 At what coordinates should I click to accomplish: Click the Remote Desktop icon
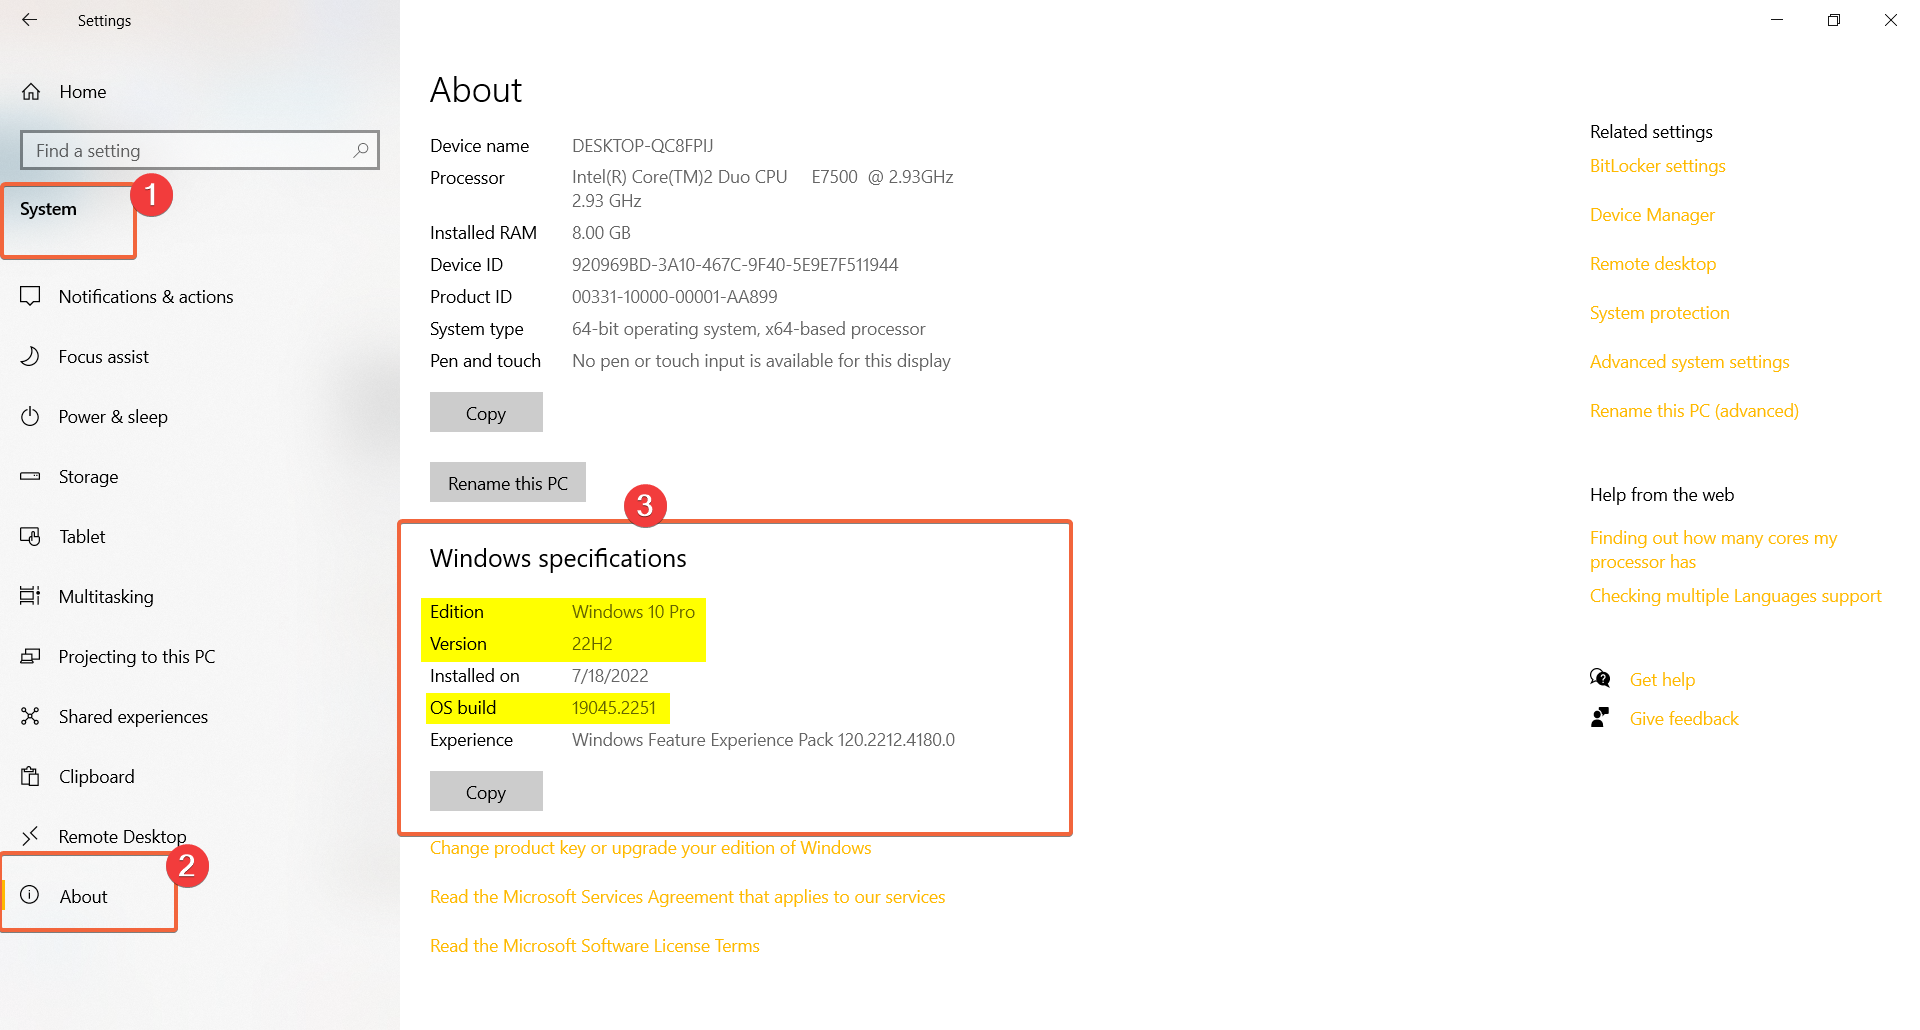(x=30, y=836)
